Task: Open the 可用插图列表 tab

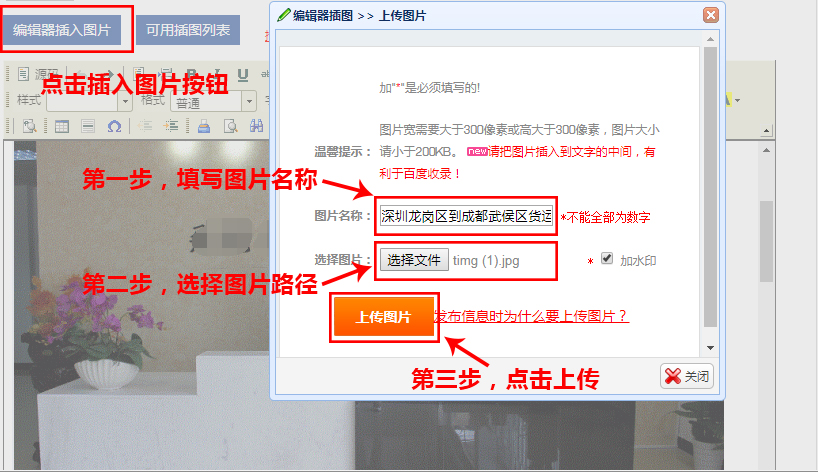Action: (188, 30)
